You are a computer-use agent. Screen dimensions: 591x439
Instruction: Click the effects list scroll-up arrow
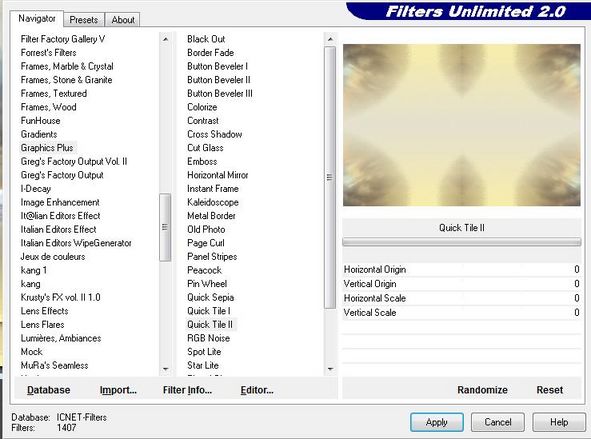click(x=330, y=39)
